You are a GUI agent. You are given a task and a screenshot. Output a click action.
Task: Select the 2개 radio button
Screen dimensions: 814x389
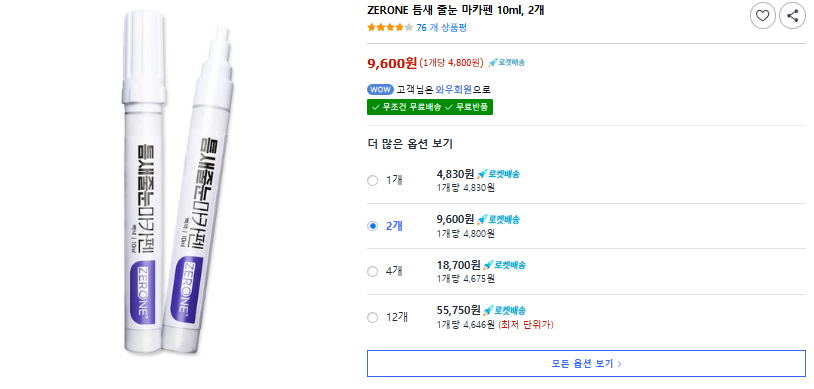coord(372,226)
